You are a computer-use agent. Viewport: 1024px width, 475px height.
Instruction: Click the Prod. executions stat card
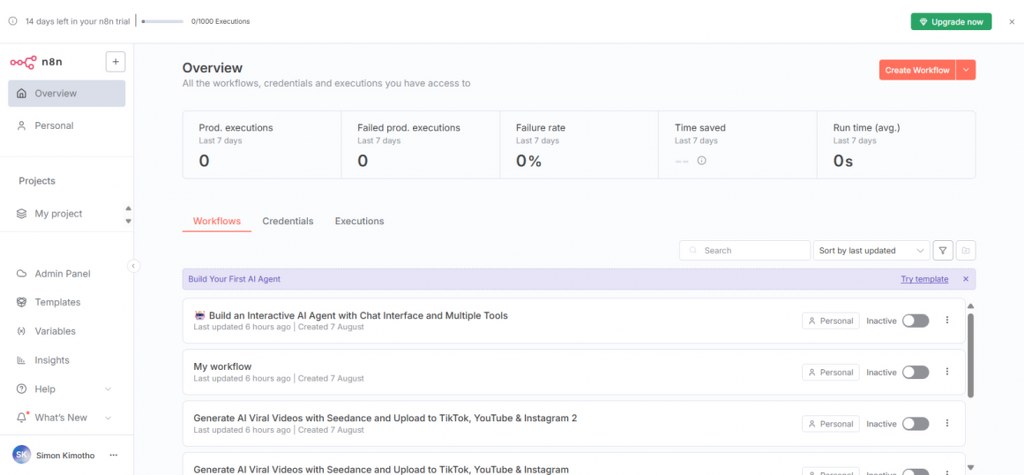point(262,144)
